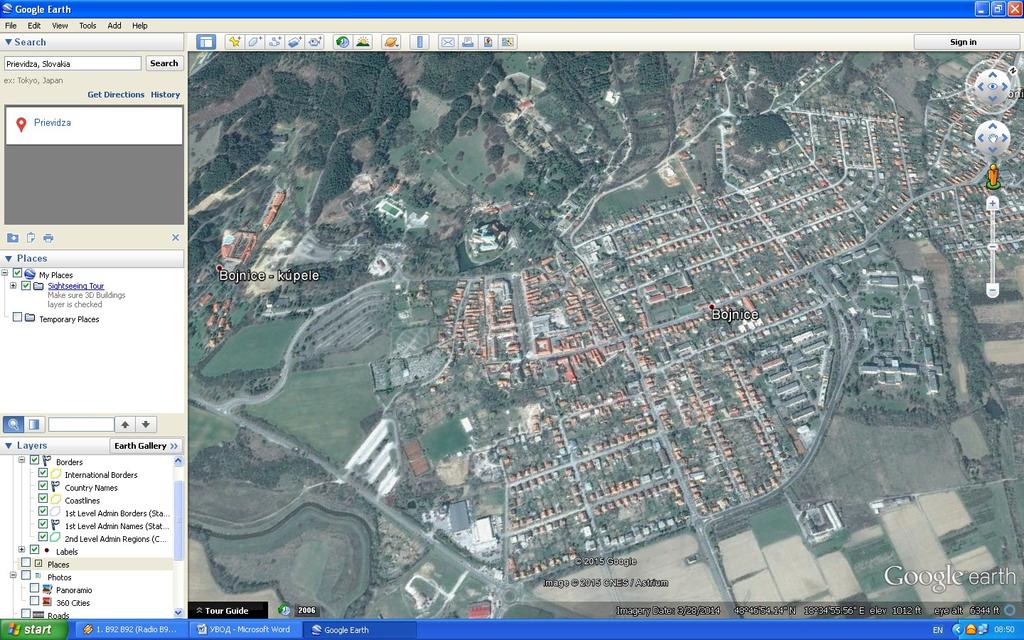Open the Tools menu
Image resolution: width=1024 pixels, height=640 pixels.
[x=88, y=25]
